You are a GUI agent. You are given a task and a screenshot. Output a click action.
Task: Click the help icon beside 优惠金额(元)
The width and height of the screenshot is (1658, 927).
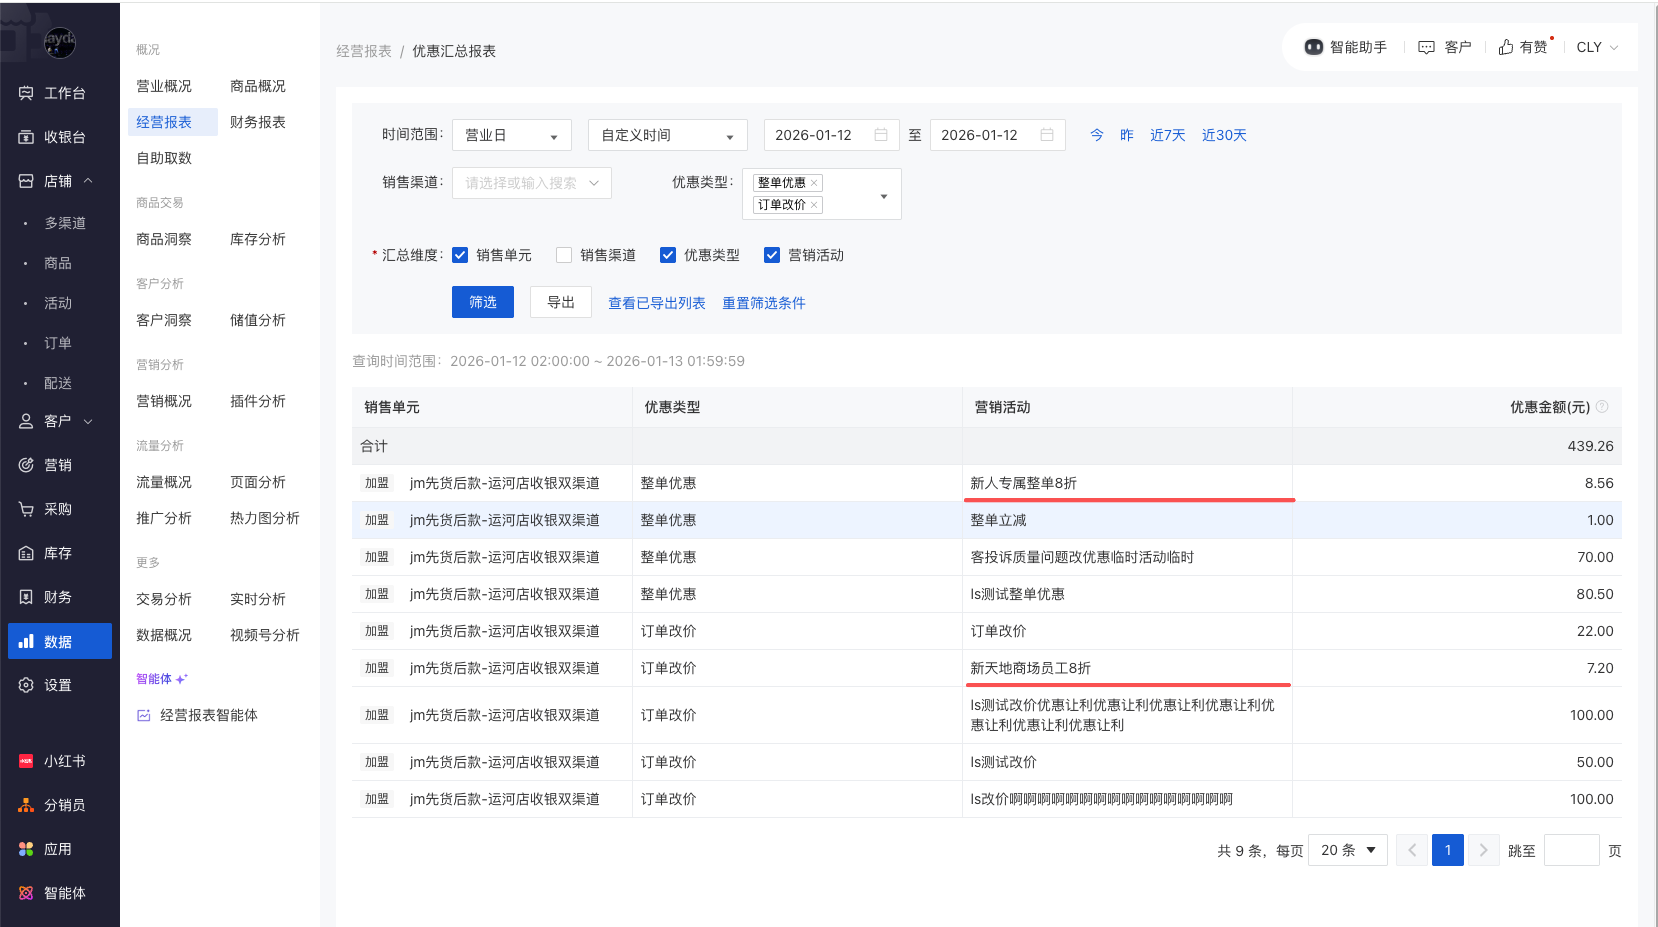click(x=1602, y=407)
